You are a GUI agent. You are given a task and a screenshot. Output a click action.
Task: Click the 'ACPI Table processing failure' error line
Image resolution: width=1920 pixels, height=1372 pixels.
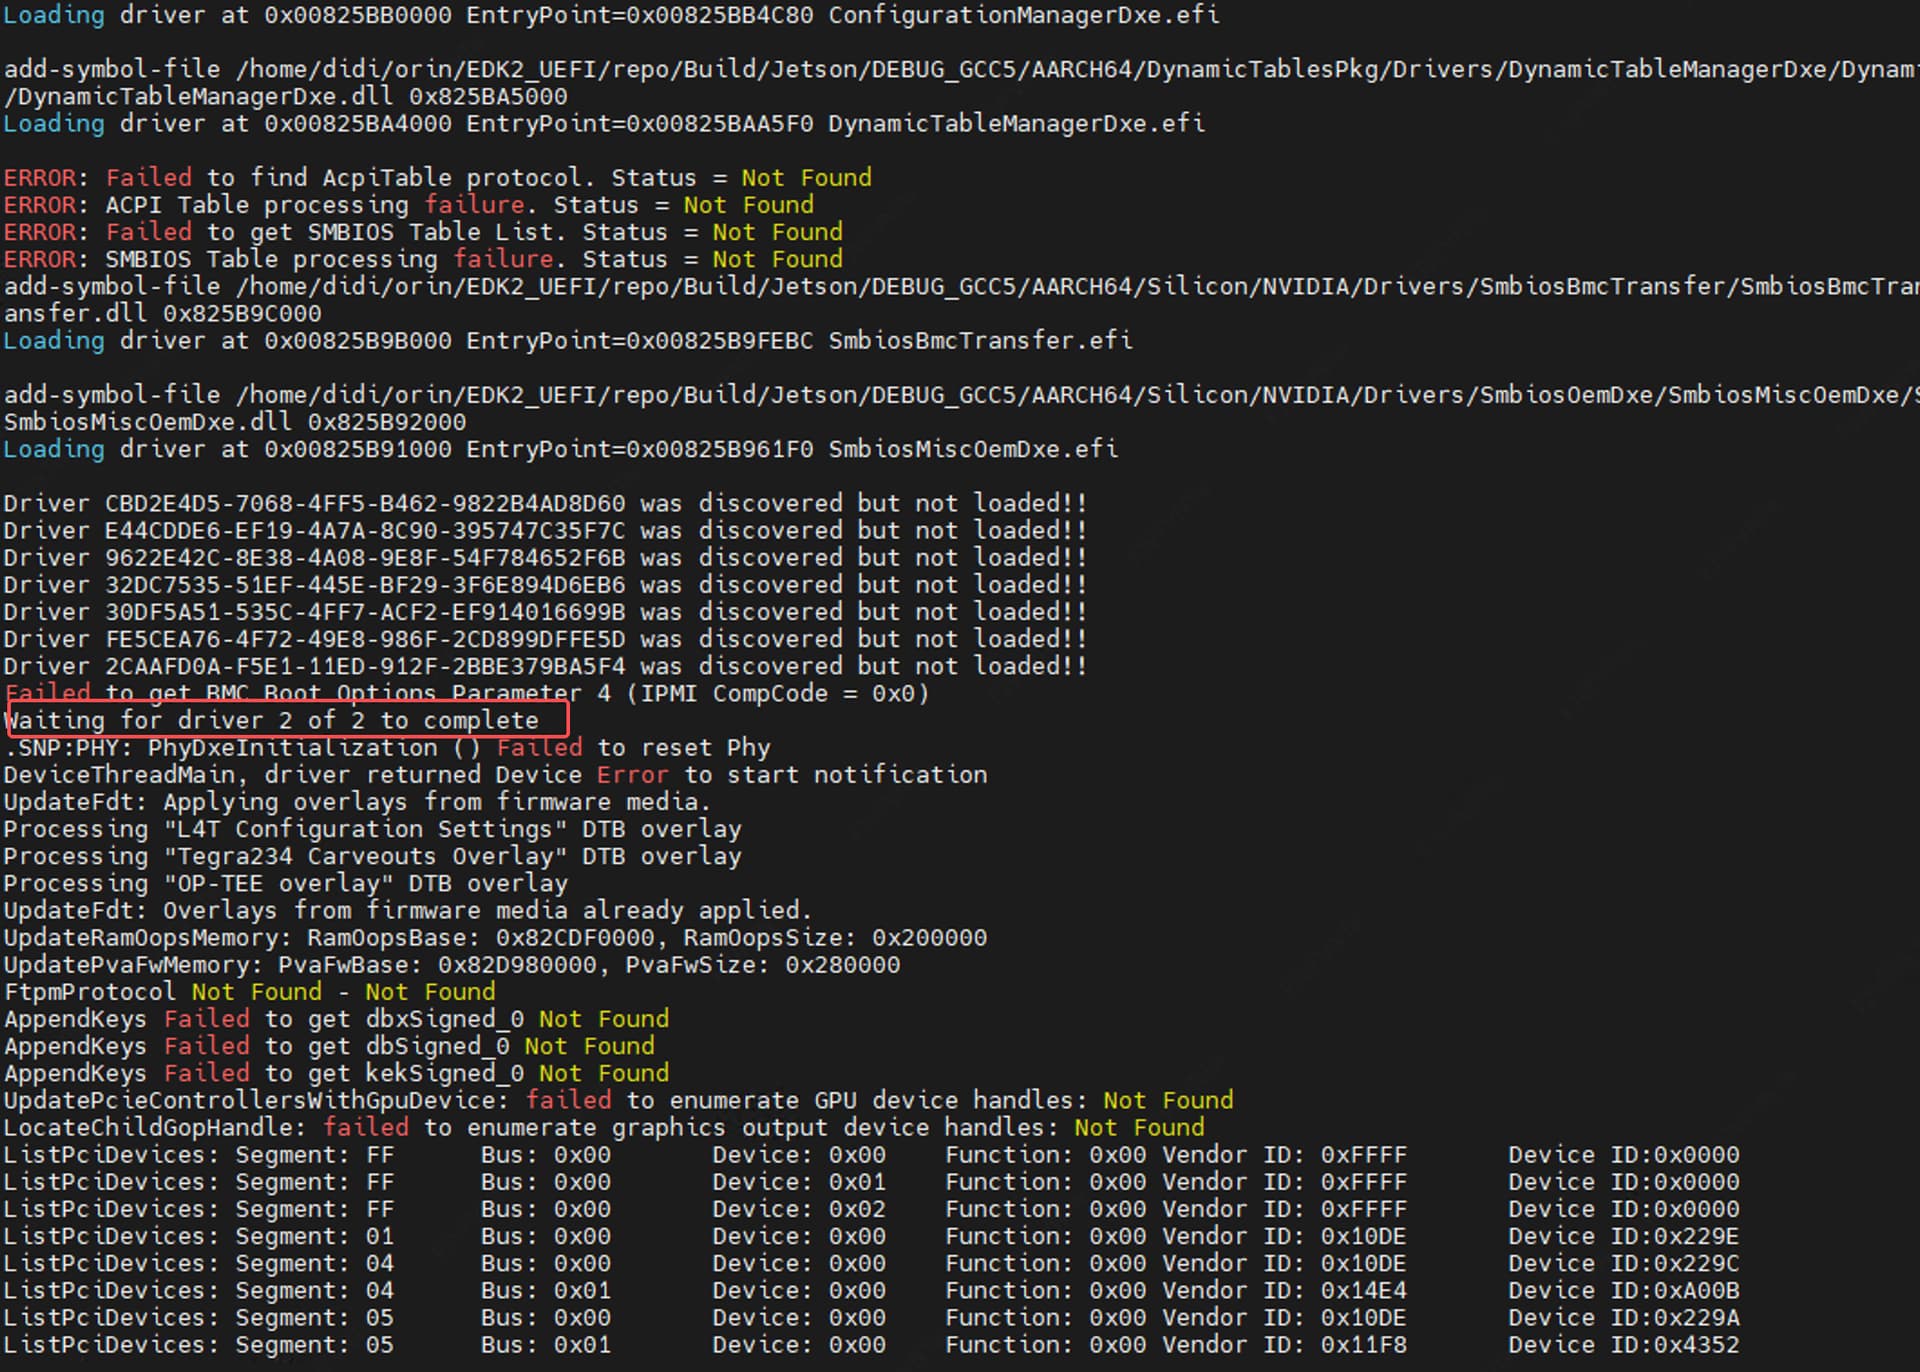click(408, 205)
